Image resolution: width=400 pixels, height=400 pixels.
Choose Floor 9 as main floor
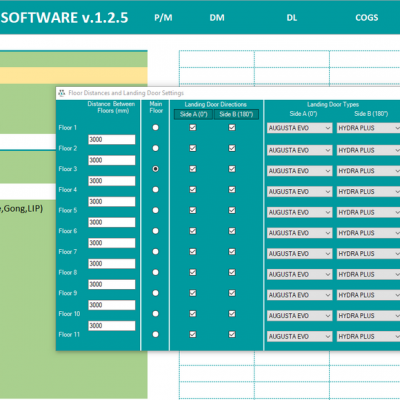155,293
